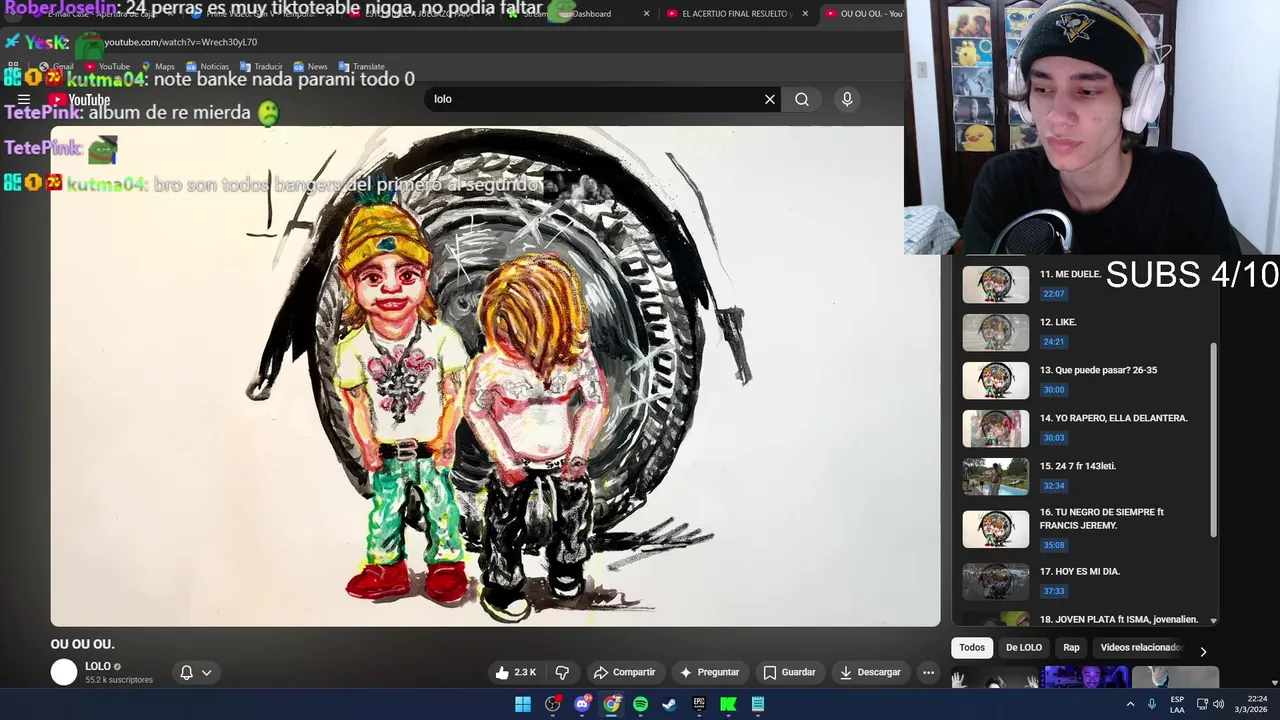Open Steam from the taskbar

coord(670,704)
